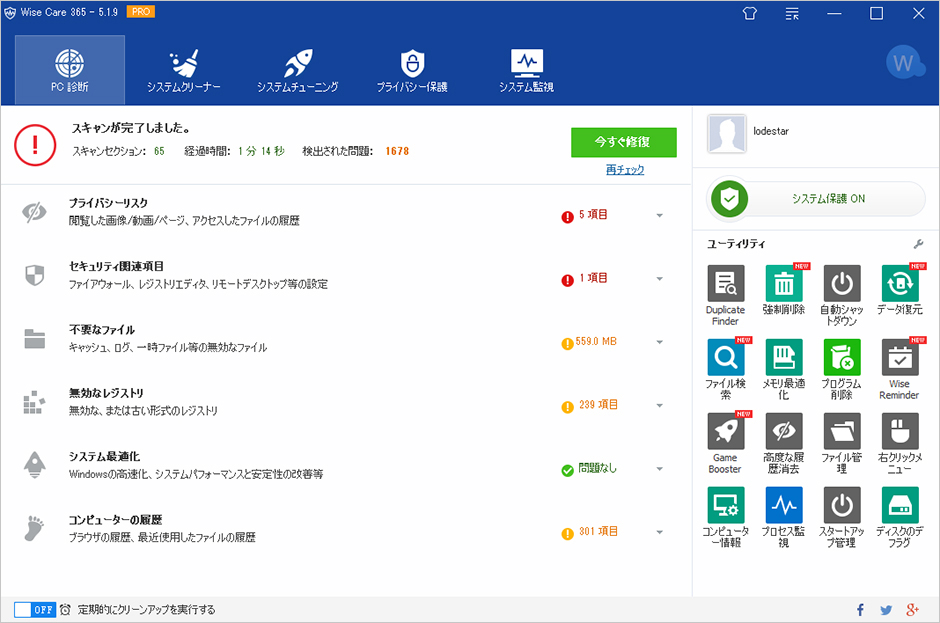Image resolution: width=940 pixels, height=623 pixels.
Task: Open 高度な履歴消去 utility
Action: [x=784, y=443]
